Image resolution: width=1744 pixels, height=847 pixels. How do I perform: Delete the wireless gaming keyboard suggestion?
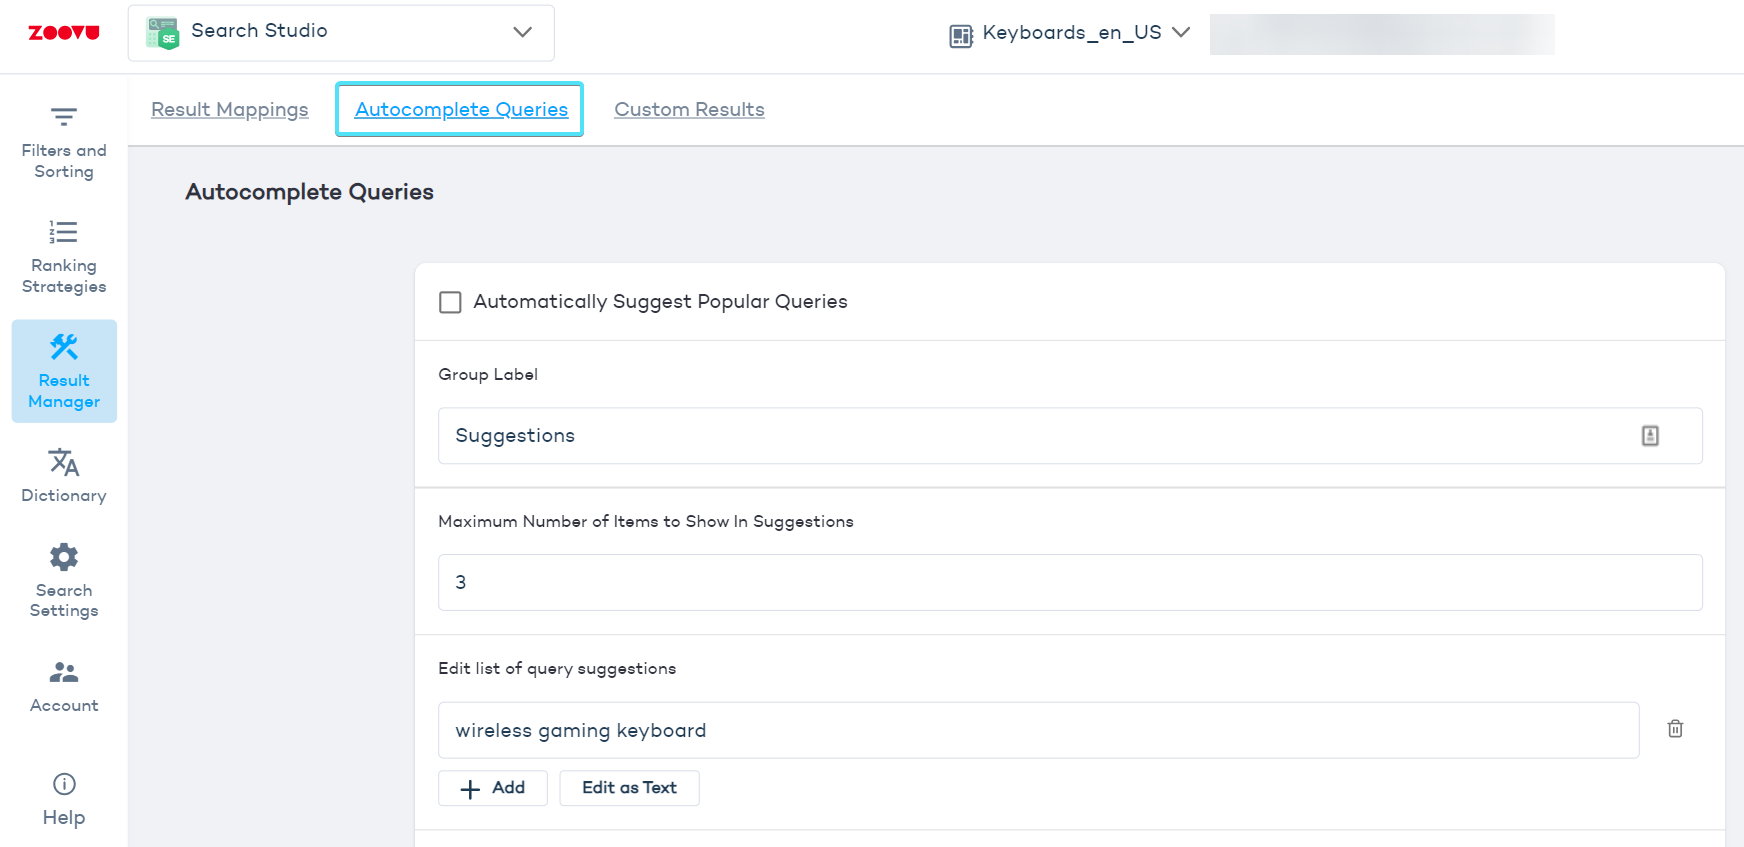tap(1675, 729)
